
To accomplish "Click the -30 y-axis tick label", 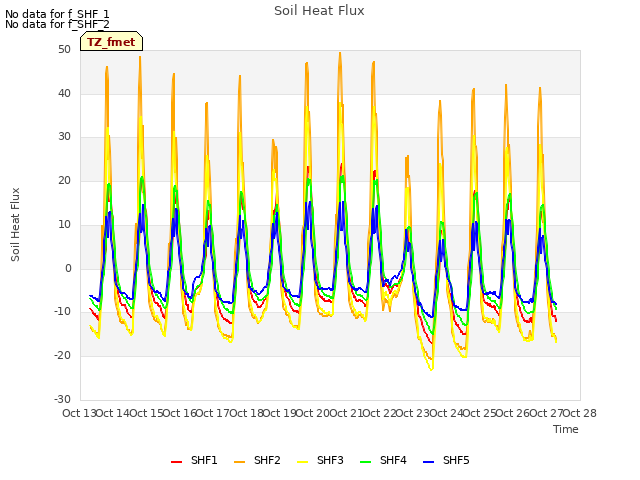I will click(62, 399).
